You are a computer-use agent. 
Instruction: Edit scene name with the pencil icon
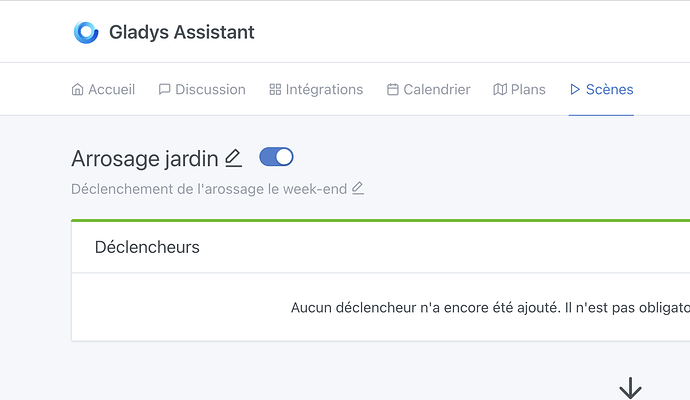[233, 158]
